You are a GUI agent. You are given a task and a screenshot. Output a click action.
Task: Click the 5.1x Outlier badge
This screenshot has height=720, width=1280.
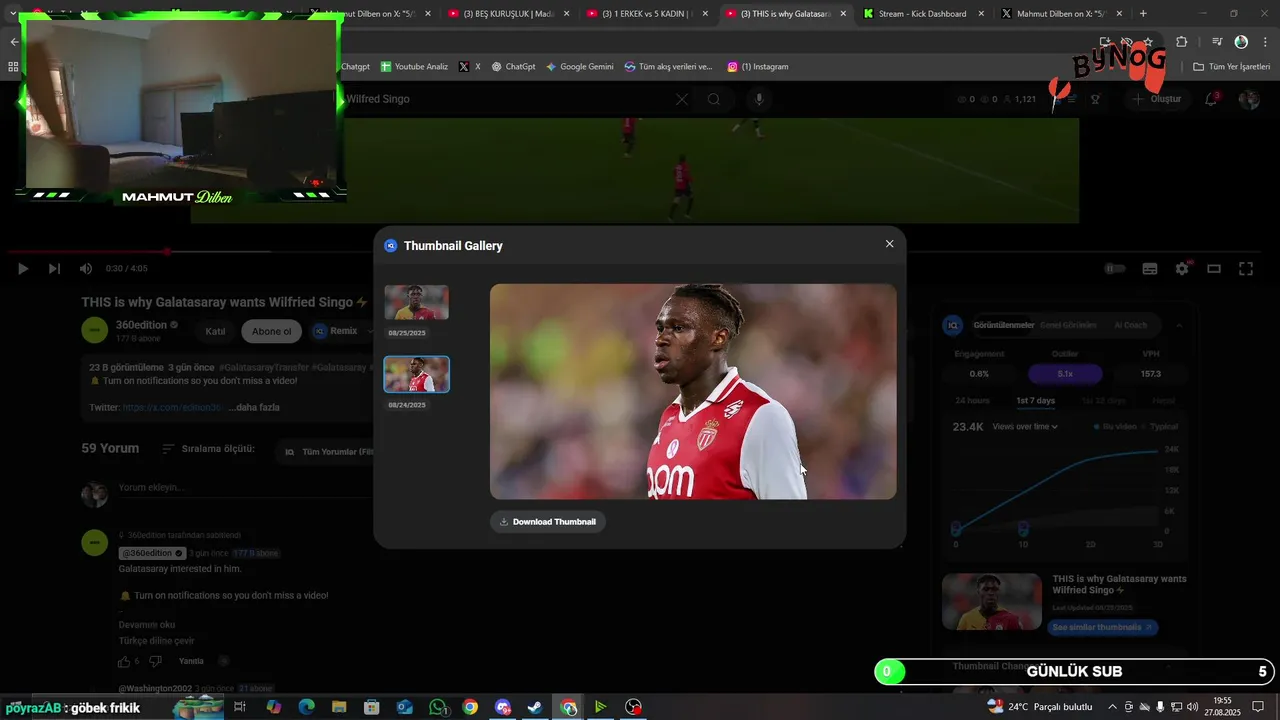[1065, 374]
